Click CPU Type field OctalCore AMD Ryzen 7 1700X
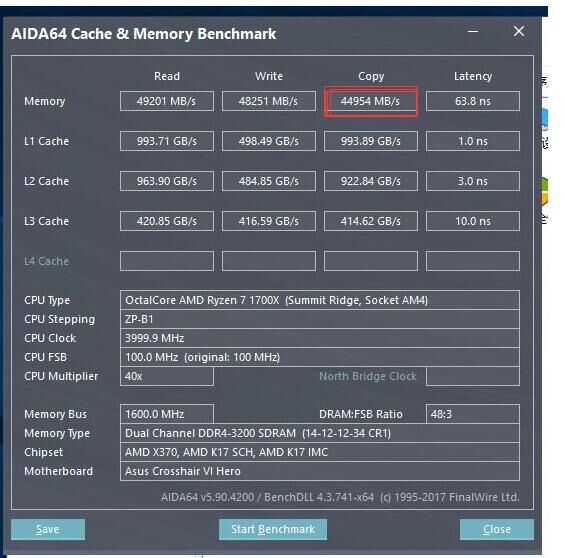Screen dimensions: 565x558 click(x=320, y=300)
